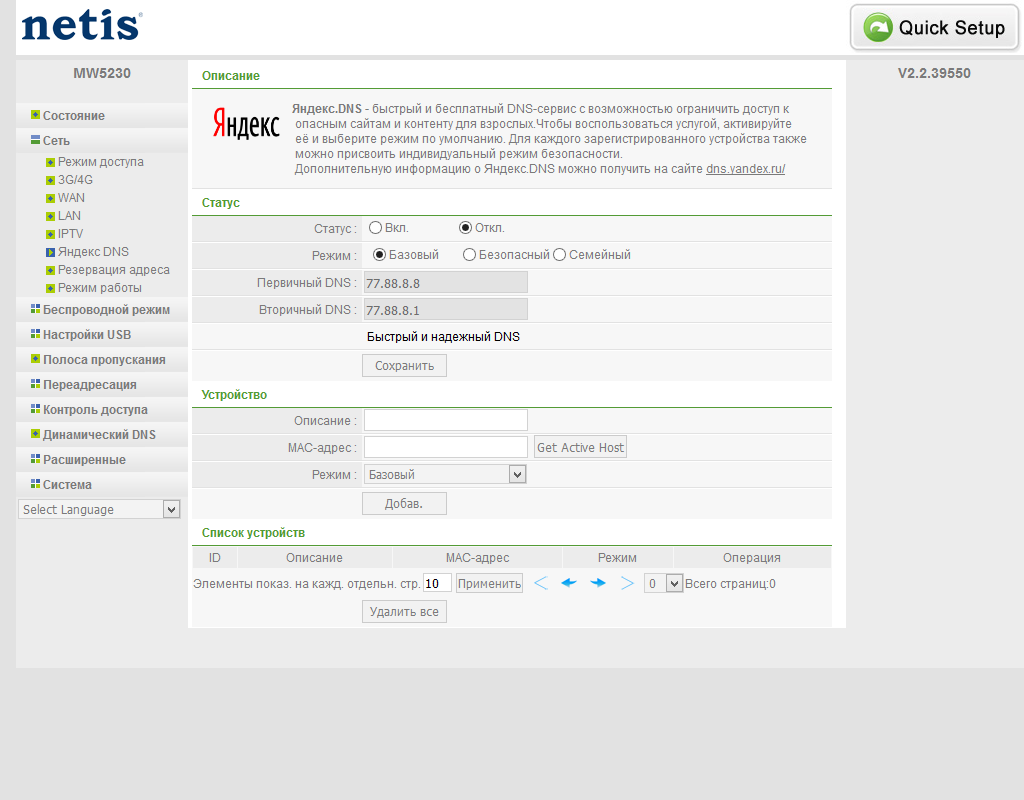Open the 3G/4G settings page
Screen dimensions: 1024x800
point(75,180)
